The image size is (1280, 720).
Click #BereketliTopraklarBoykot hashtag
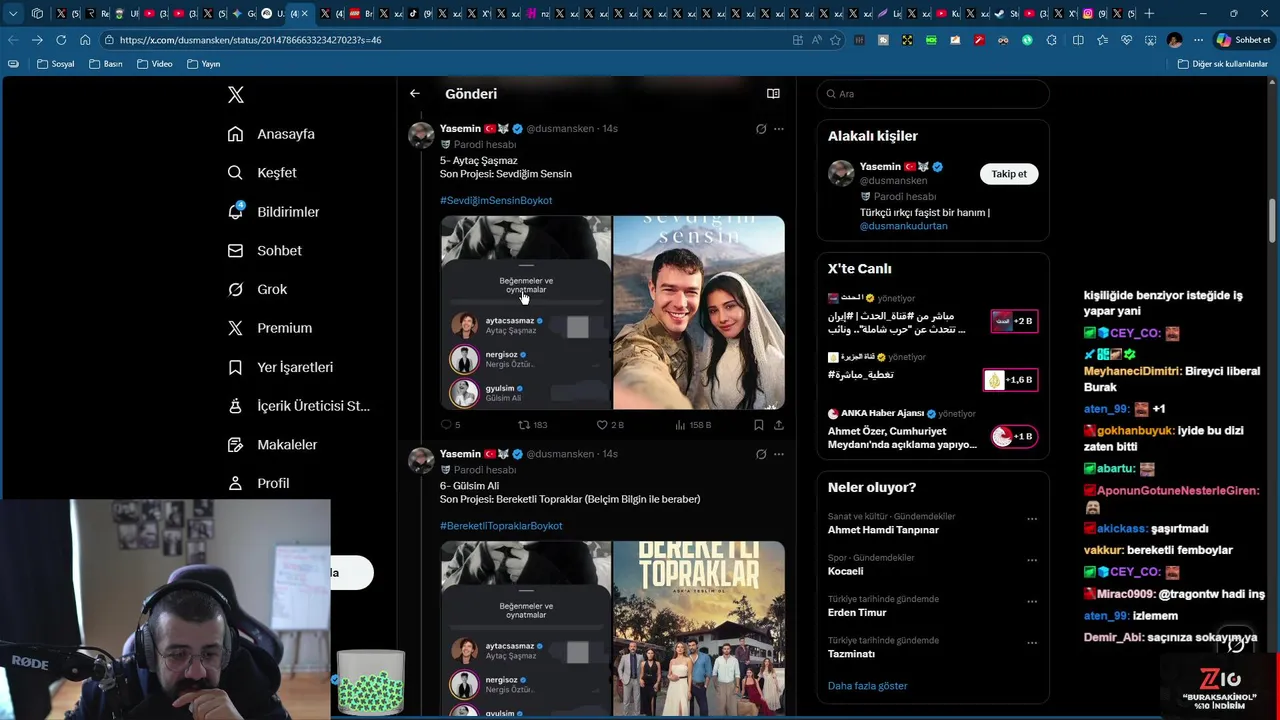tap(501, 526)
